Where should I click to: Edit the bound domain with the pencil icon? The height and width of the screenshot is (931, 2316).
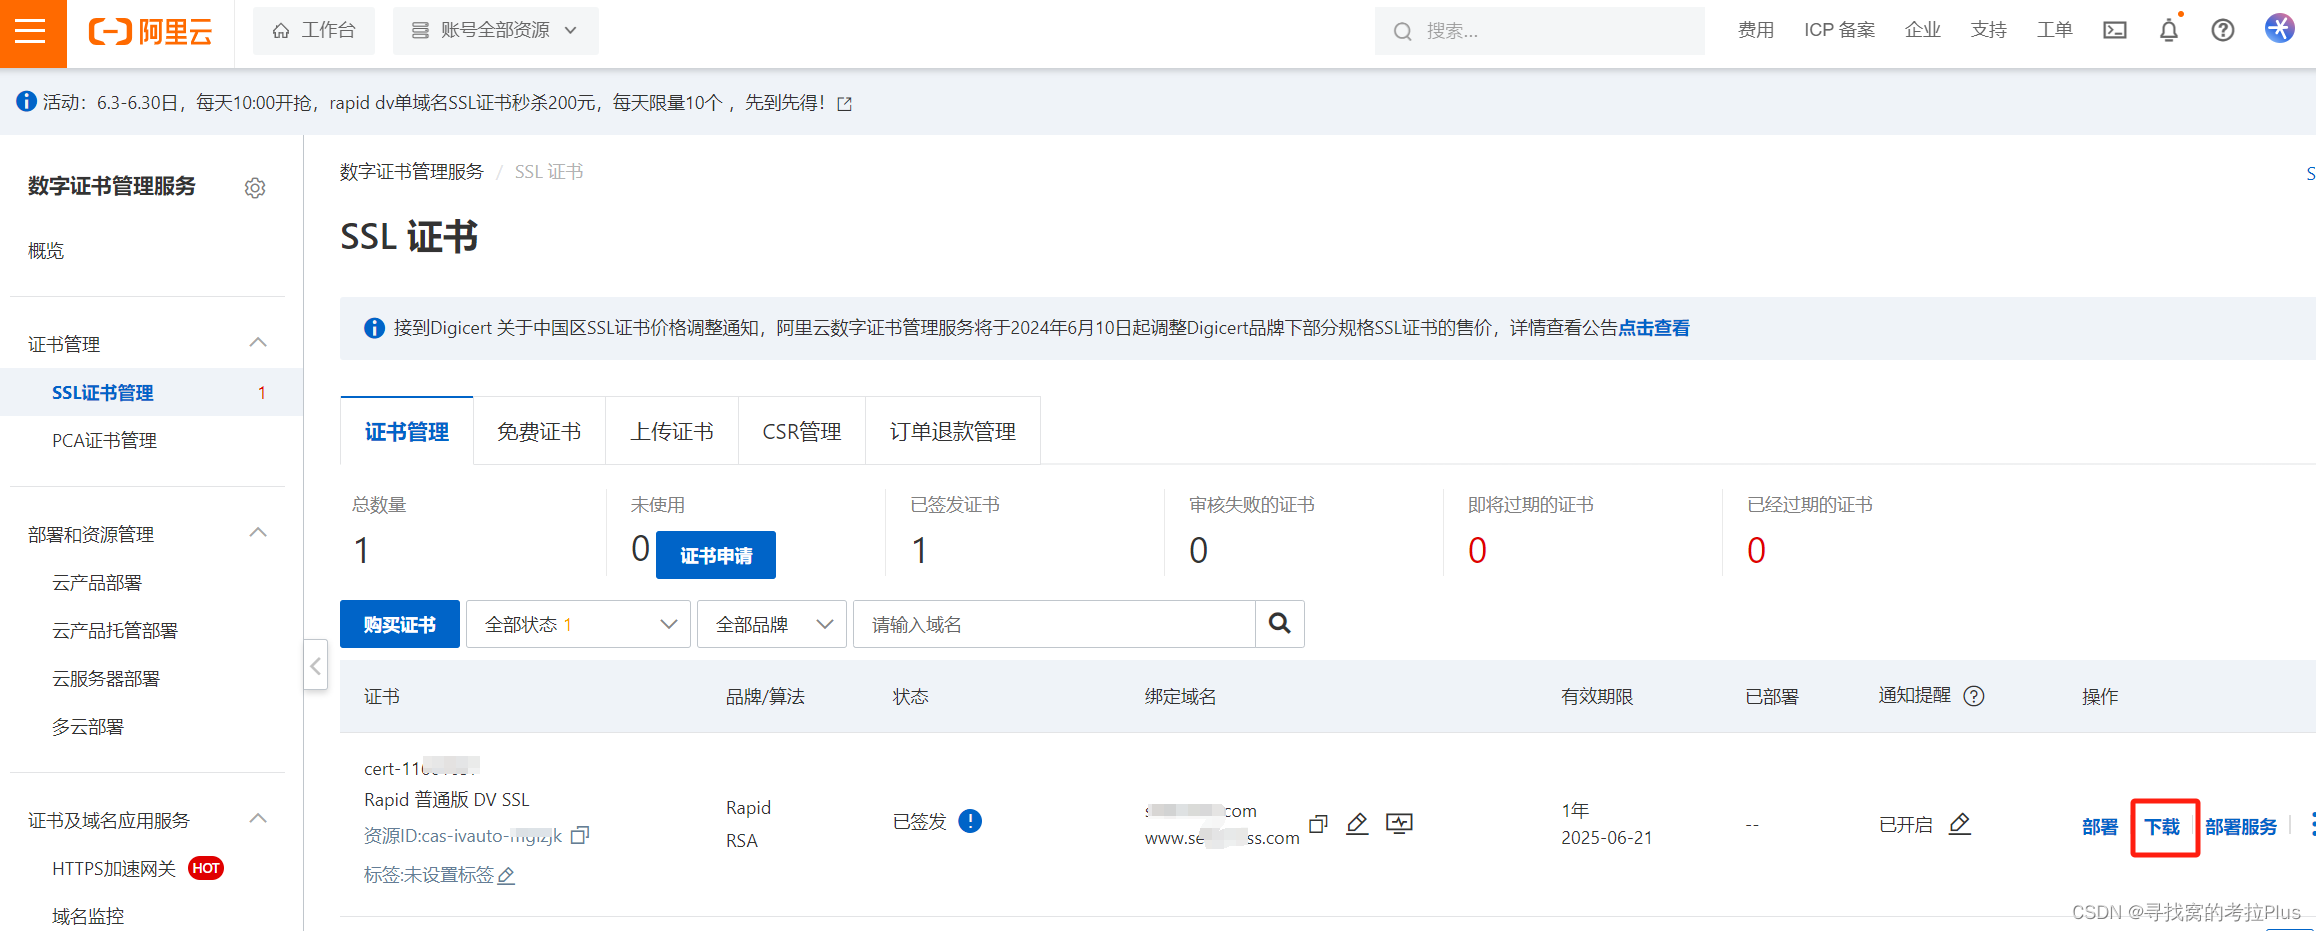click(x=1357, y=824)
